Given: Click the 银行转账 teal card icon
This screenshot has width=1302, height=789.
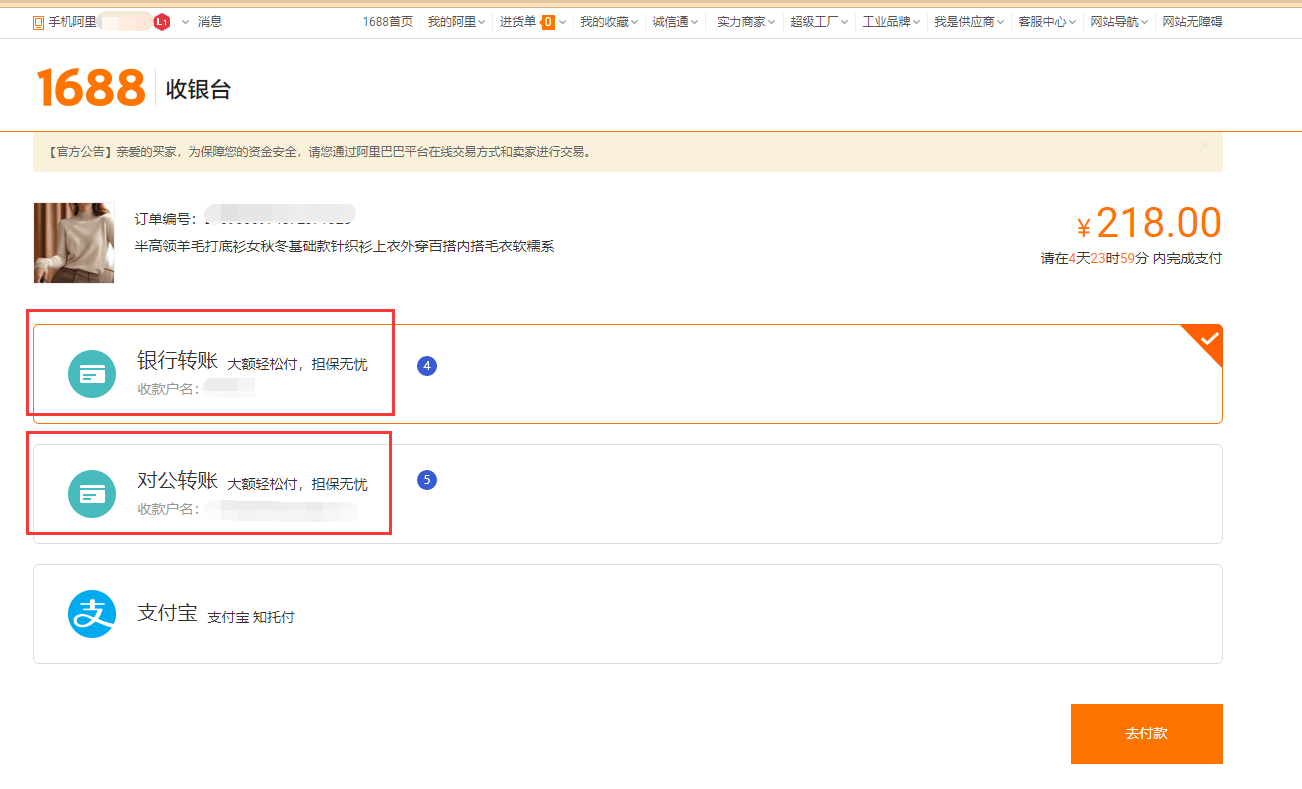Looking at the screenshot, I should tap(92, 374).
